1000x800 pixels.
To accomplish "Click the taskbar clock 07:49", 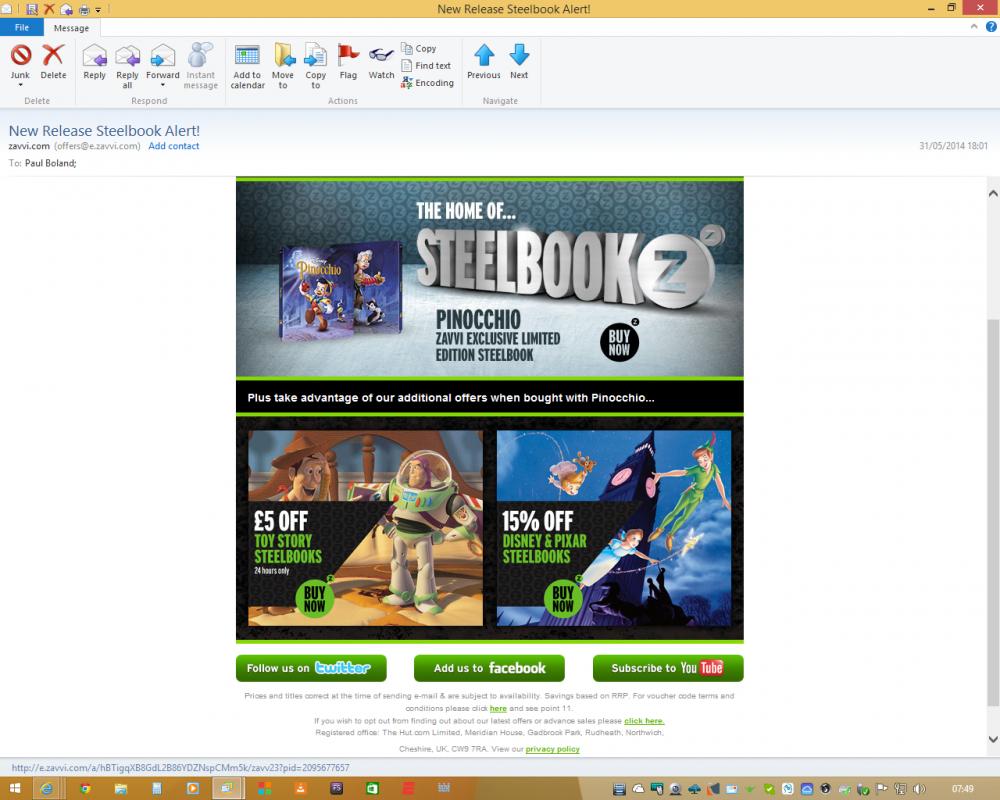I will coord(962,789).
